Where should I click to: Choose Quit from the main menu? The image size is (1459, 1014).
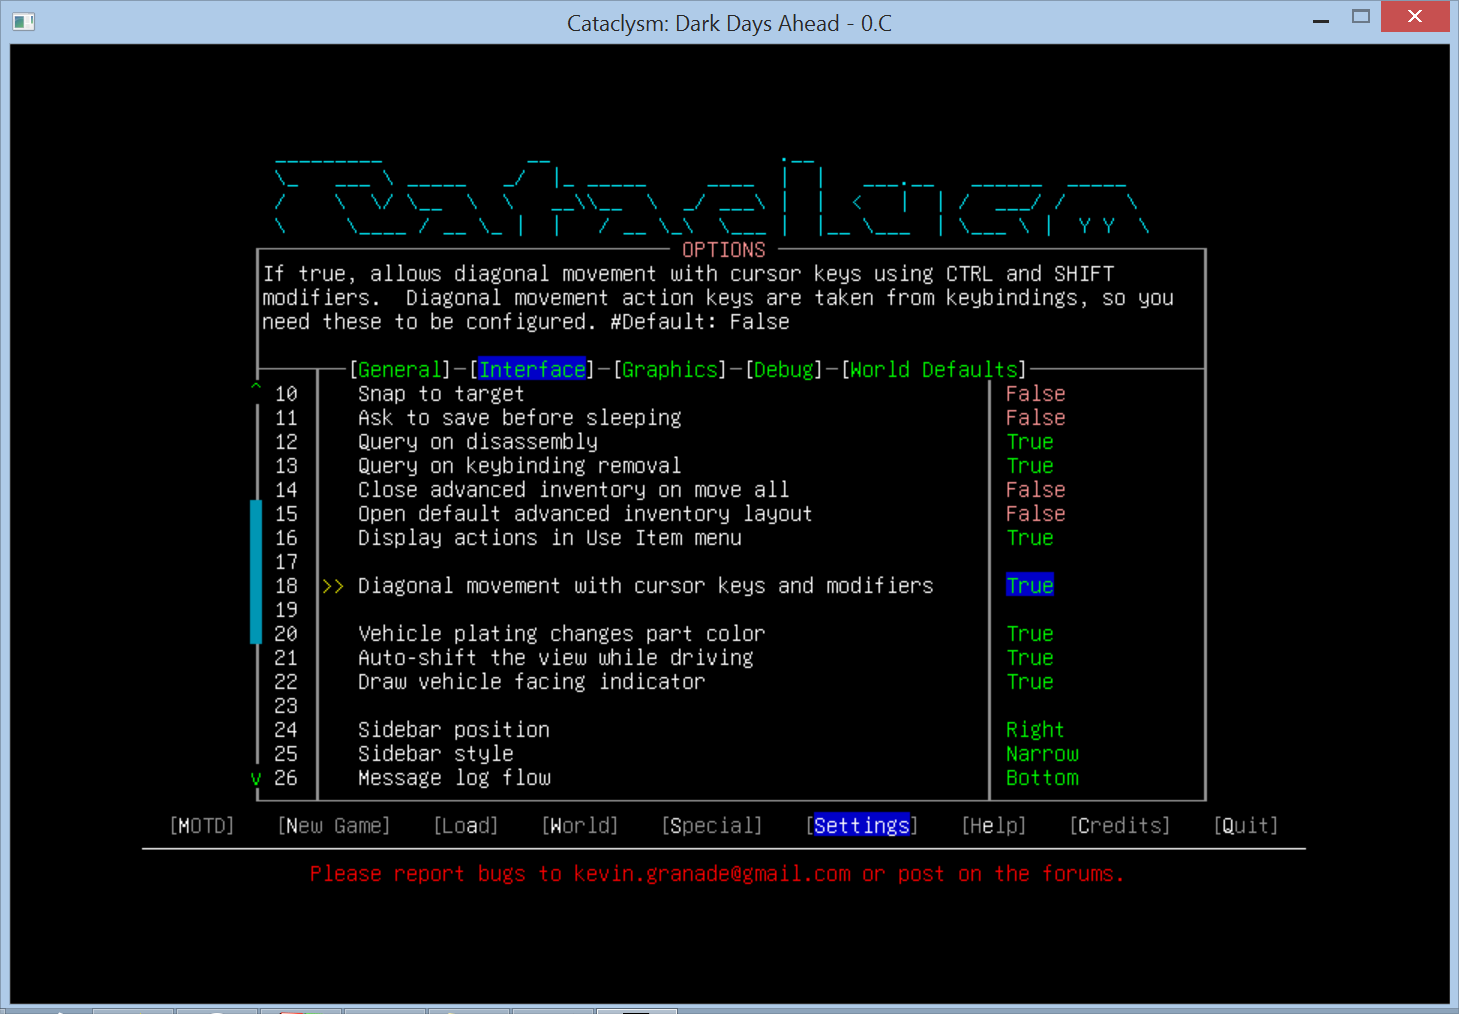[1246, 826]
